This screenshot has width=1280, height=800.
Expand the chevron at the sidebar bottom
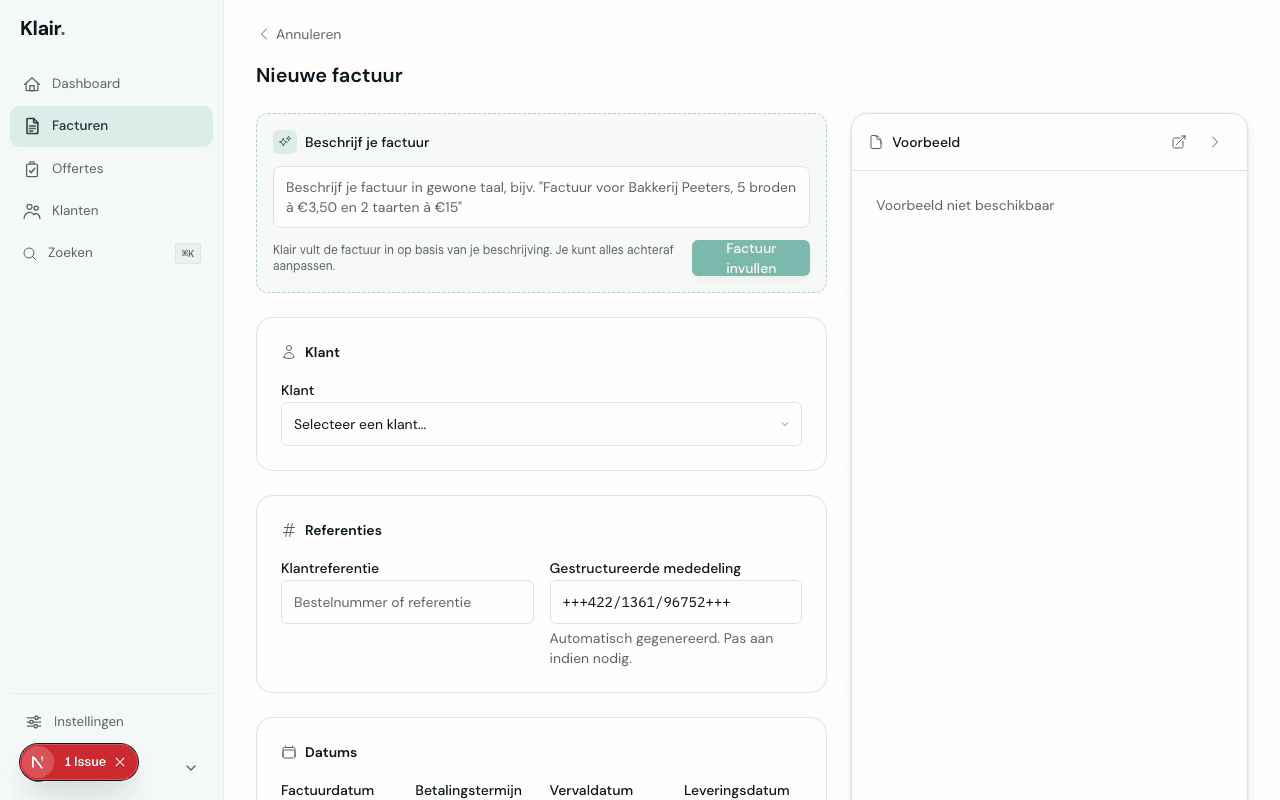coord(190,768)
